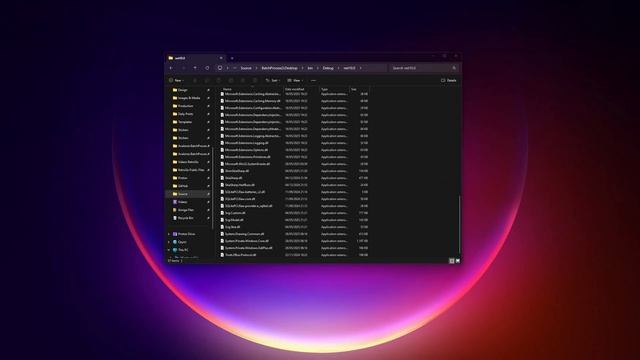Click the Svg.Skia.dll file icon

pos(222,227)
